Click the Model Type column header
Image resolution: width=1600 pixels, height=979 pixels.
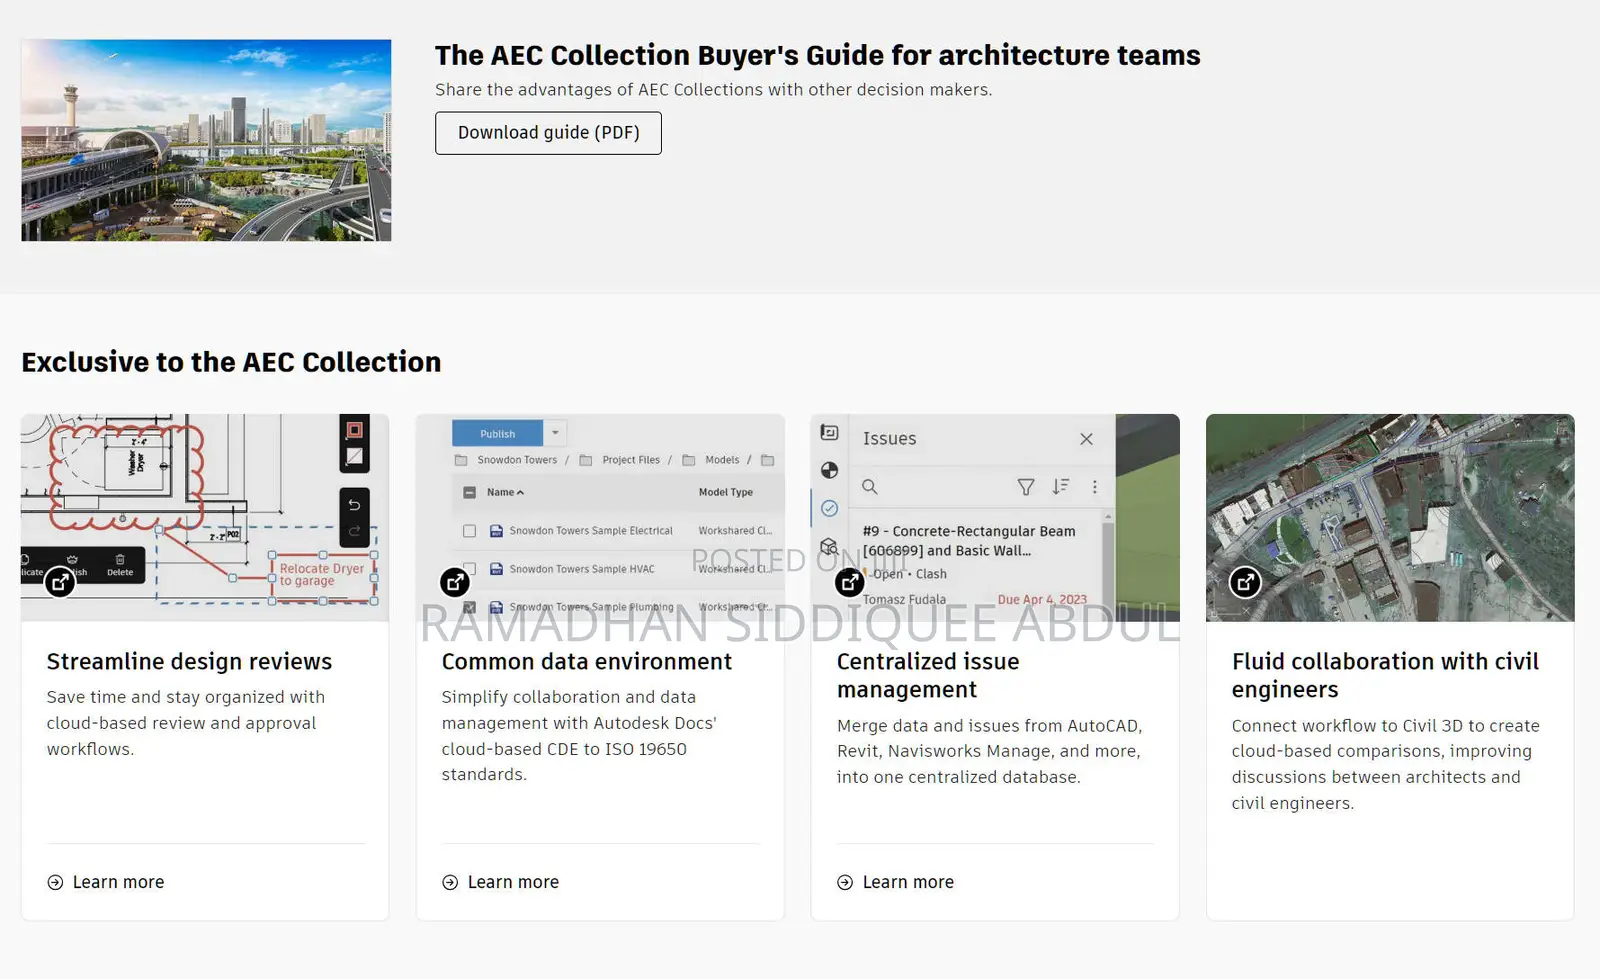(726, 492)
